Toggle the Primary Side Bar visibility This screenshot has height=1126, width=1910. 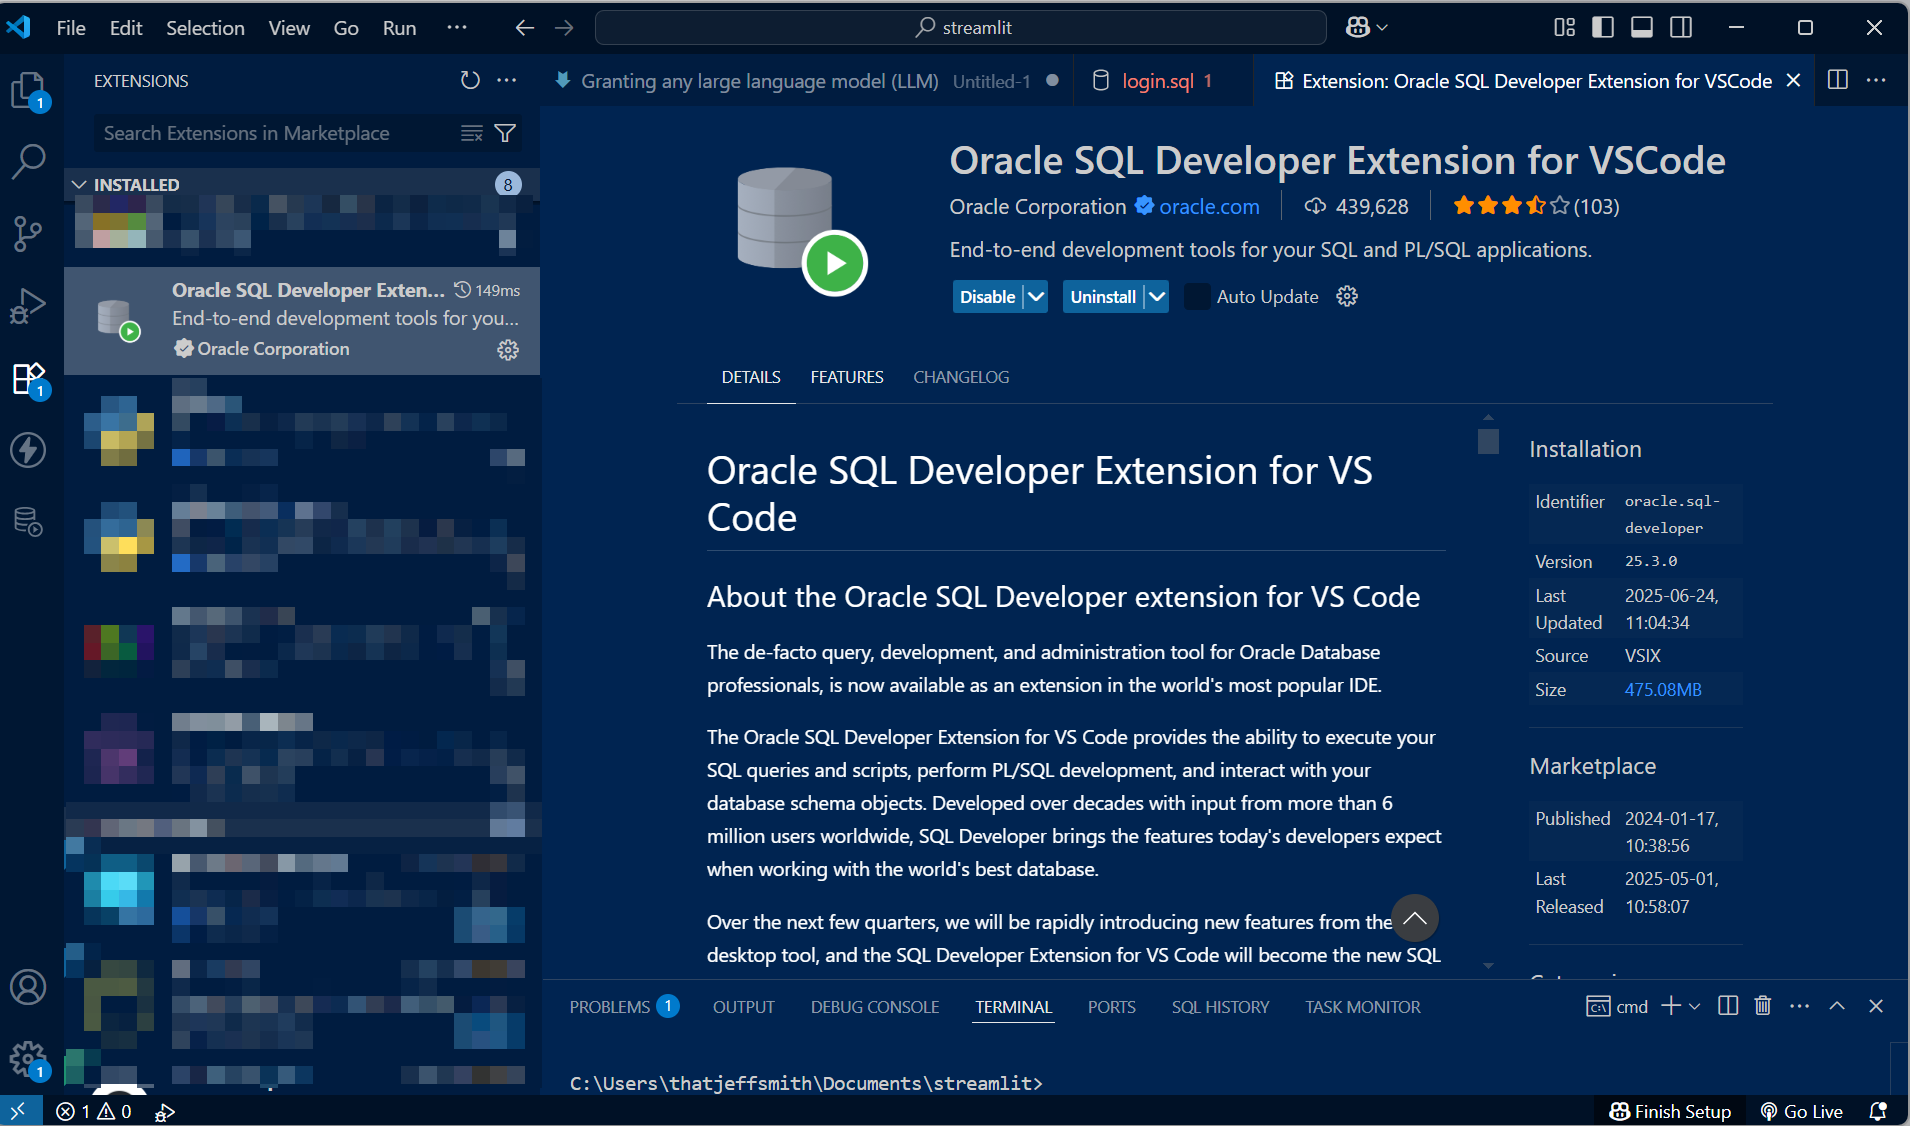point(1602,27)
